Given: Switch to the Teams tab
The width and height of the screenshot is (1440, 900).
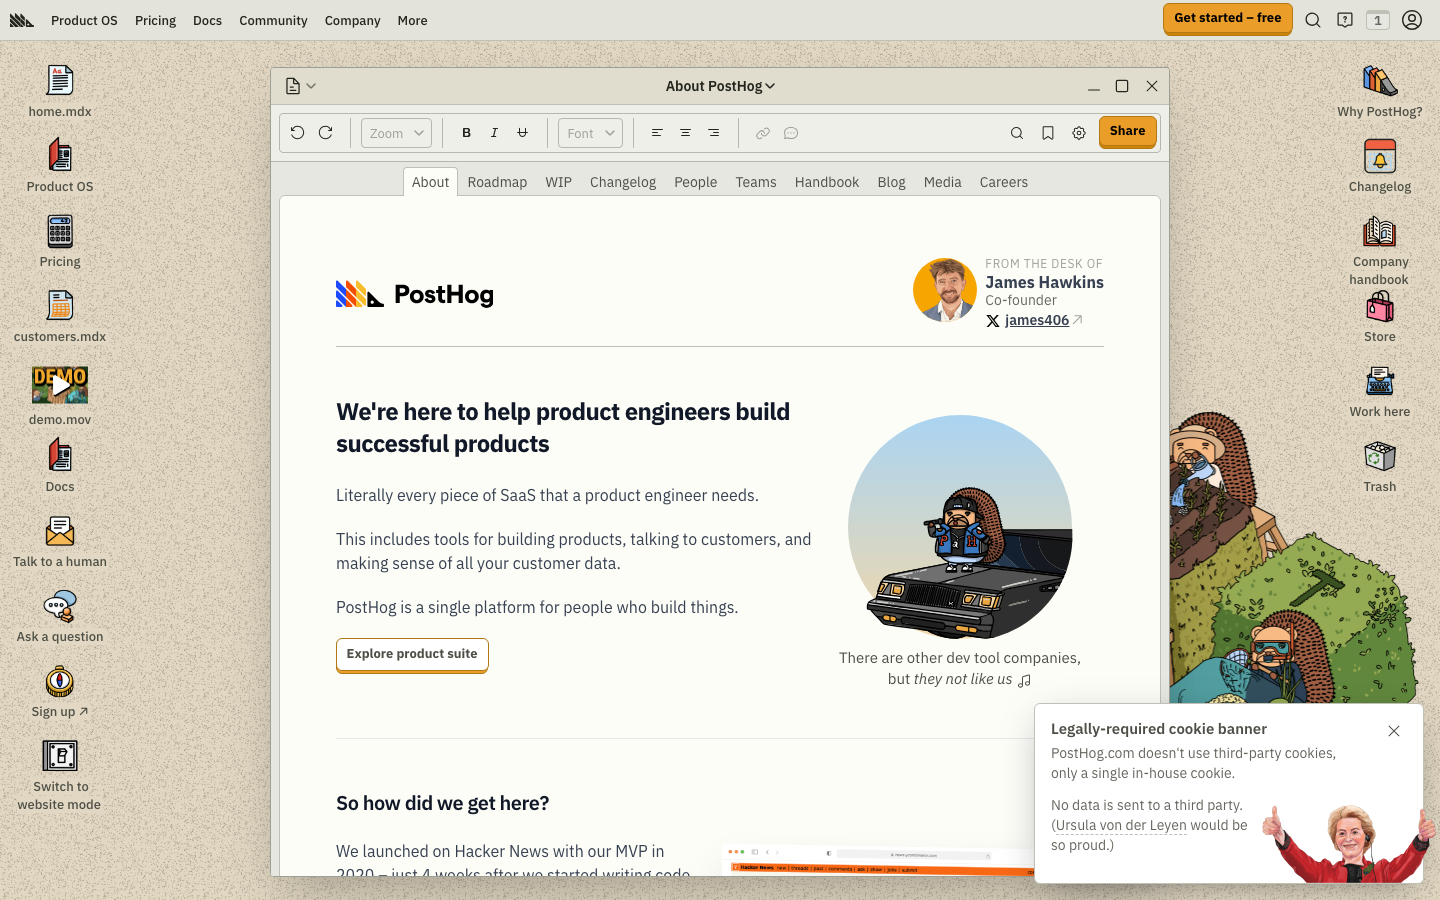Looking at the screenshot, I should point(756,182).
